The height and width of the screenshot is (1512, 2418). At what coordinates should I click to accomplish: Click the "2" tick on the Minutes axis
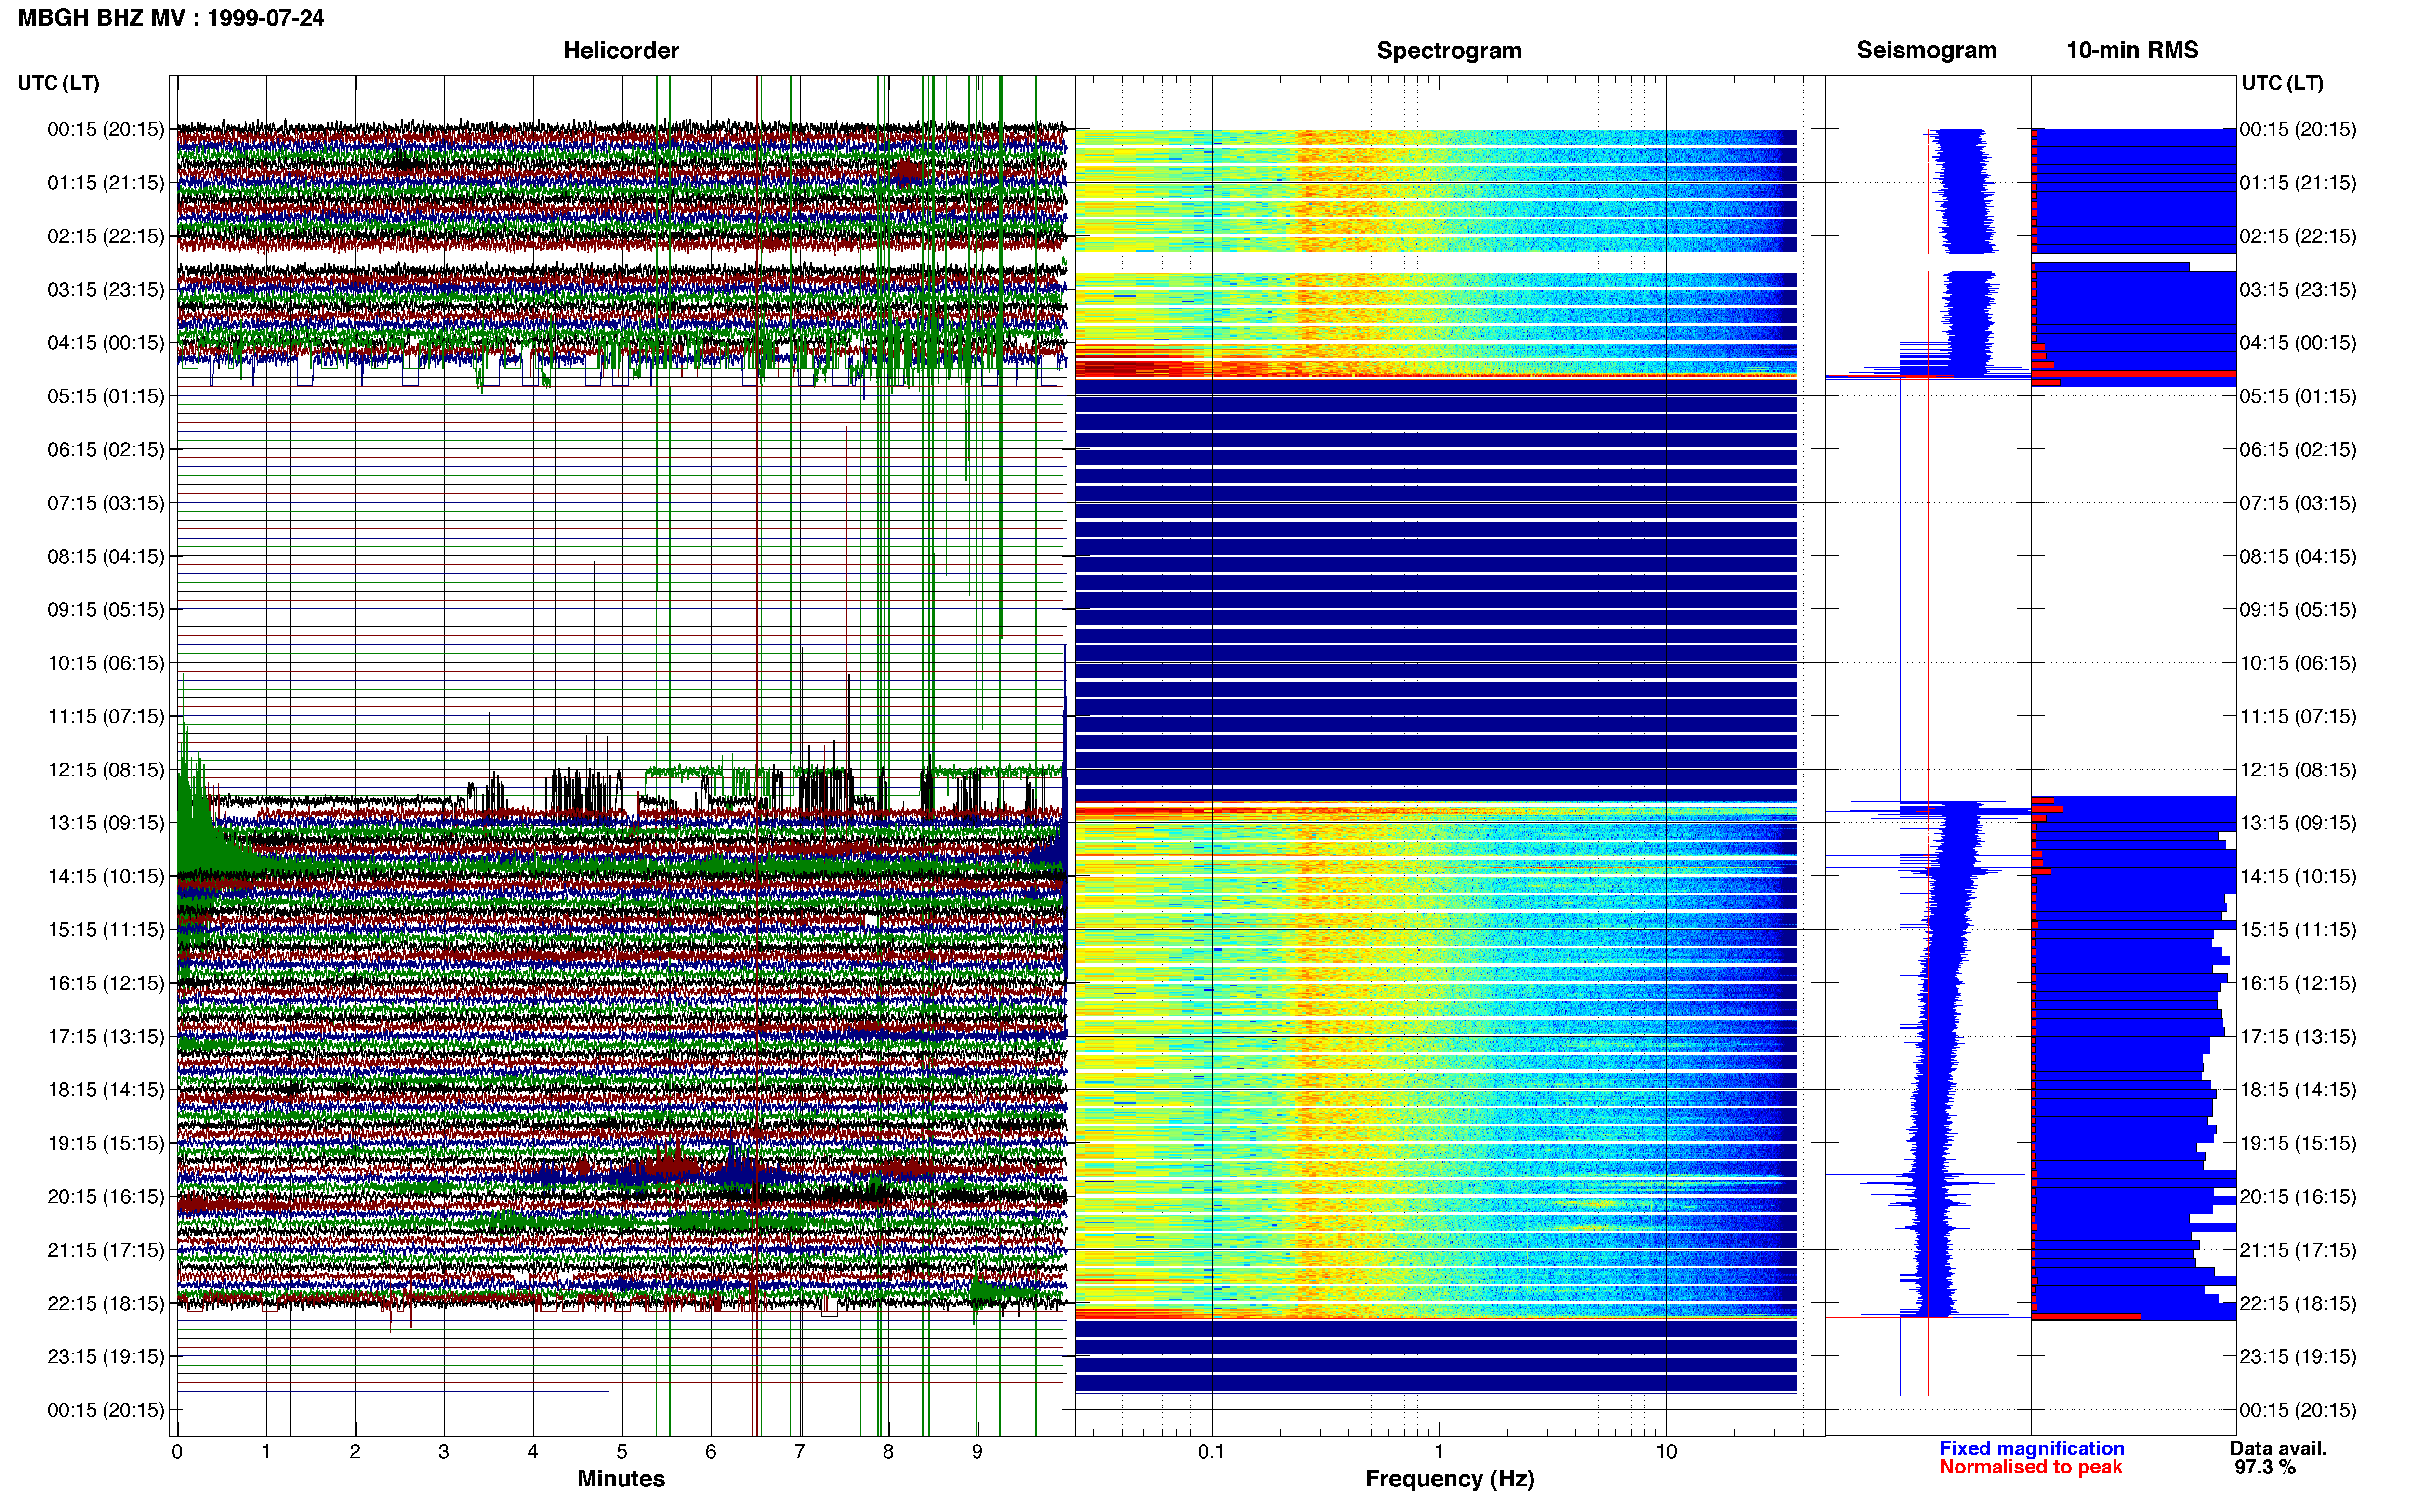click(x=355, y=1451)
